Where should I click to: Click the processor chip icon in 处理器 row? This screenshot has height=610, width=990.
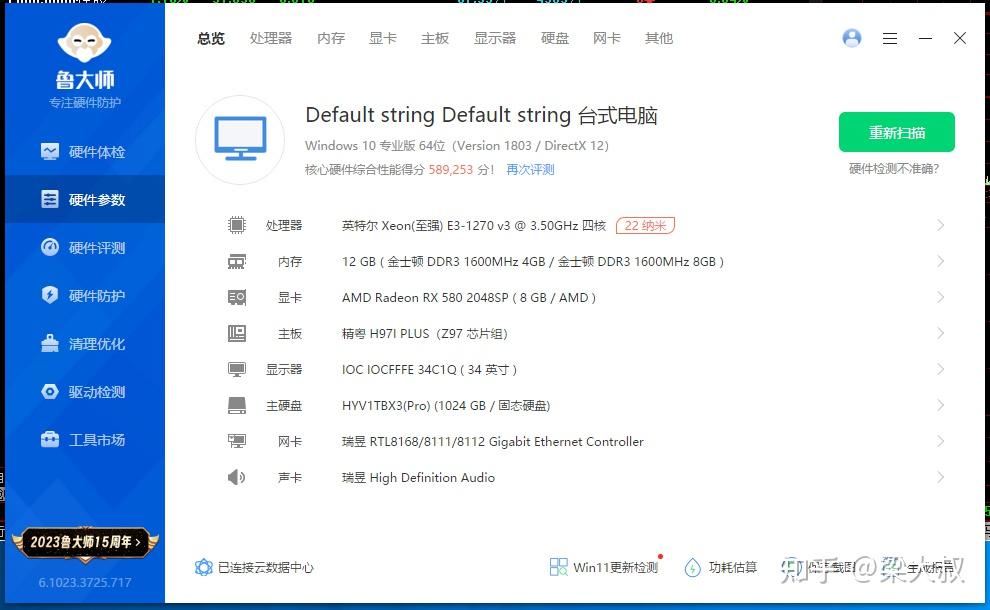point(237,225)
